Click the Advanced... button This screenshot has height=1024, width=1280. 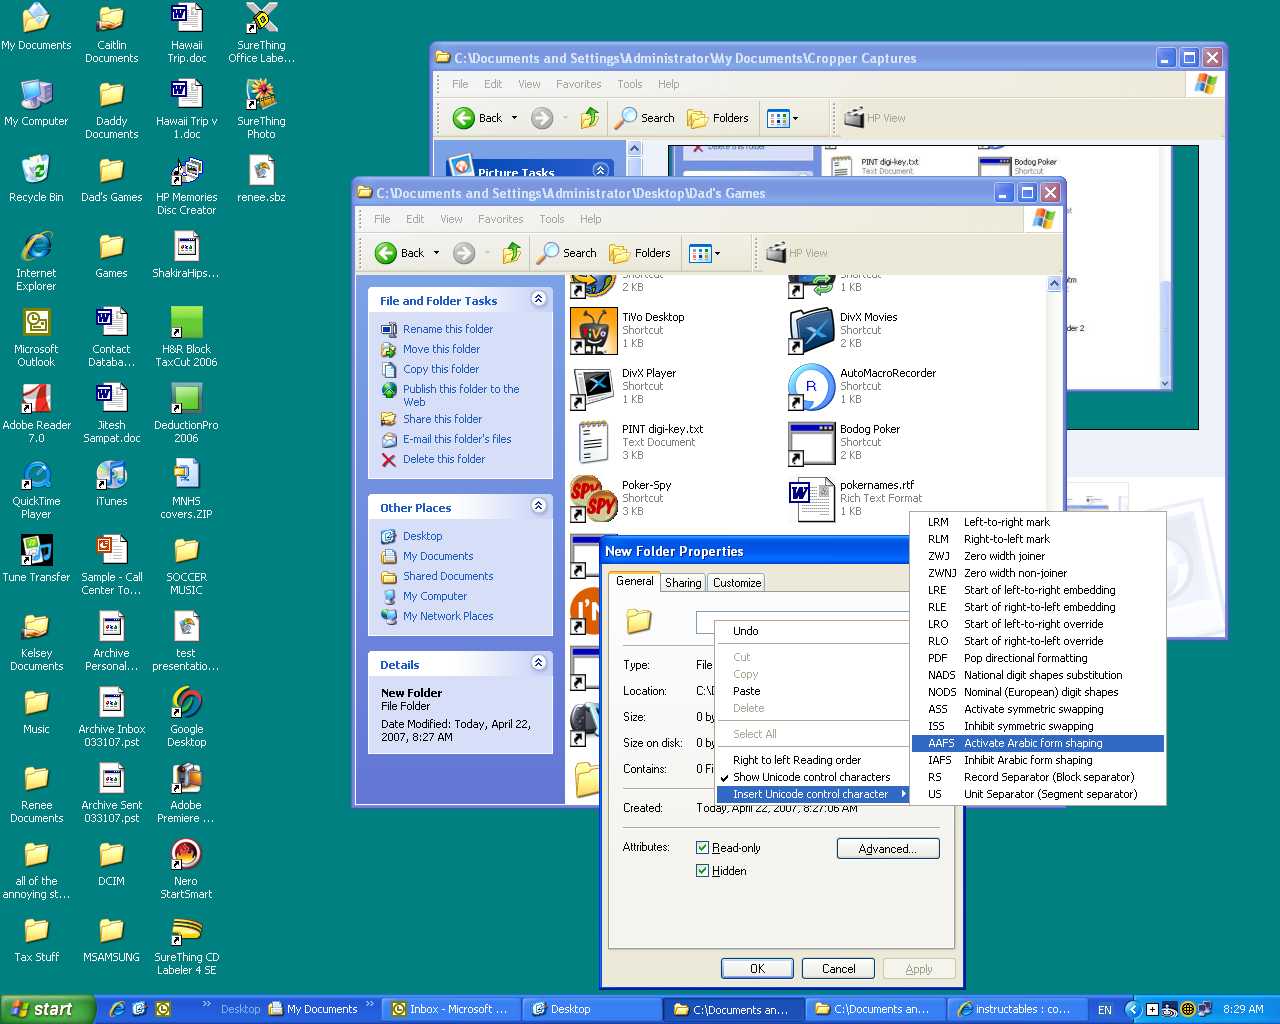[x=888, y=849]
